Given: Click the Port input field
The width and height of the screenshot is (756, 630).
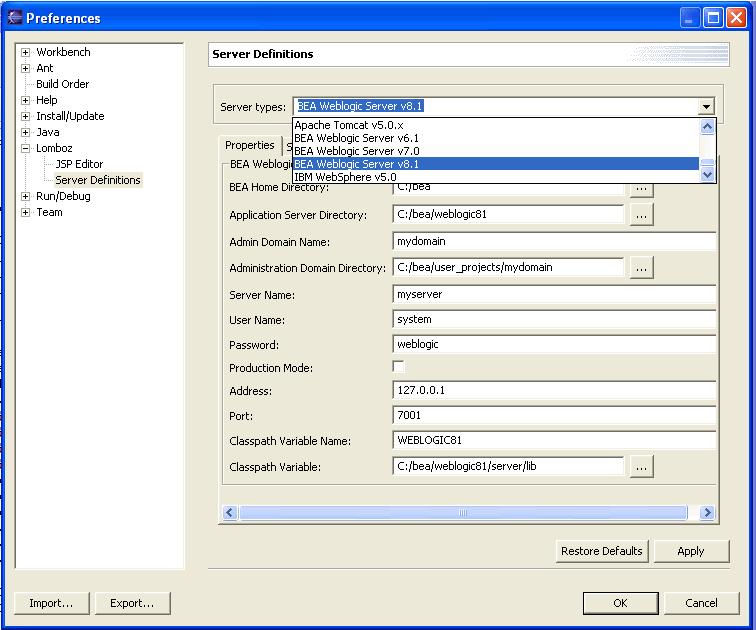Looking at the screenshot, I should pos(555,416).
